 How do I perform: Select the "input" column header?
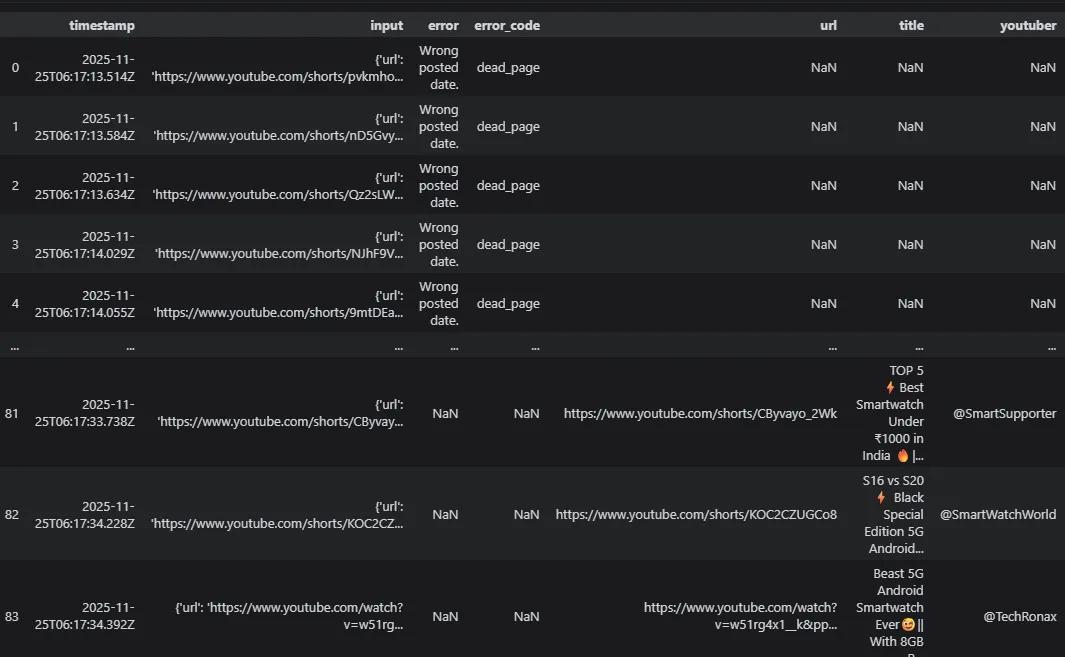point(386,26)
